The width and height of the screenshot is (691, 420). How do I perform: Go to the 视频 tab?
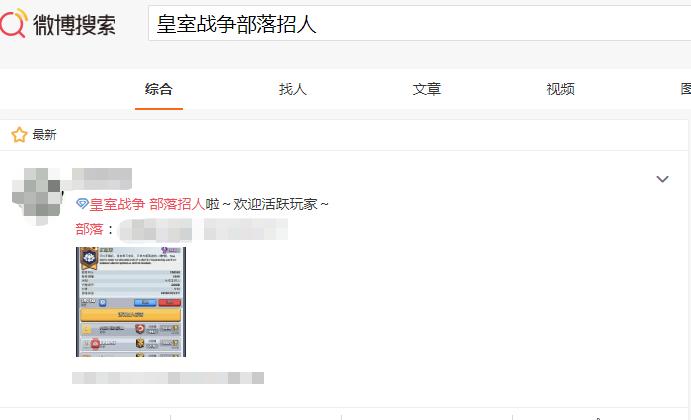click(x=561, y=89)
